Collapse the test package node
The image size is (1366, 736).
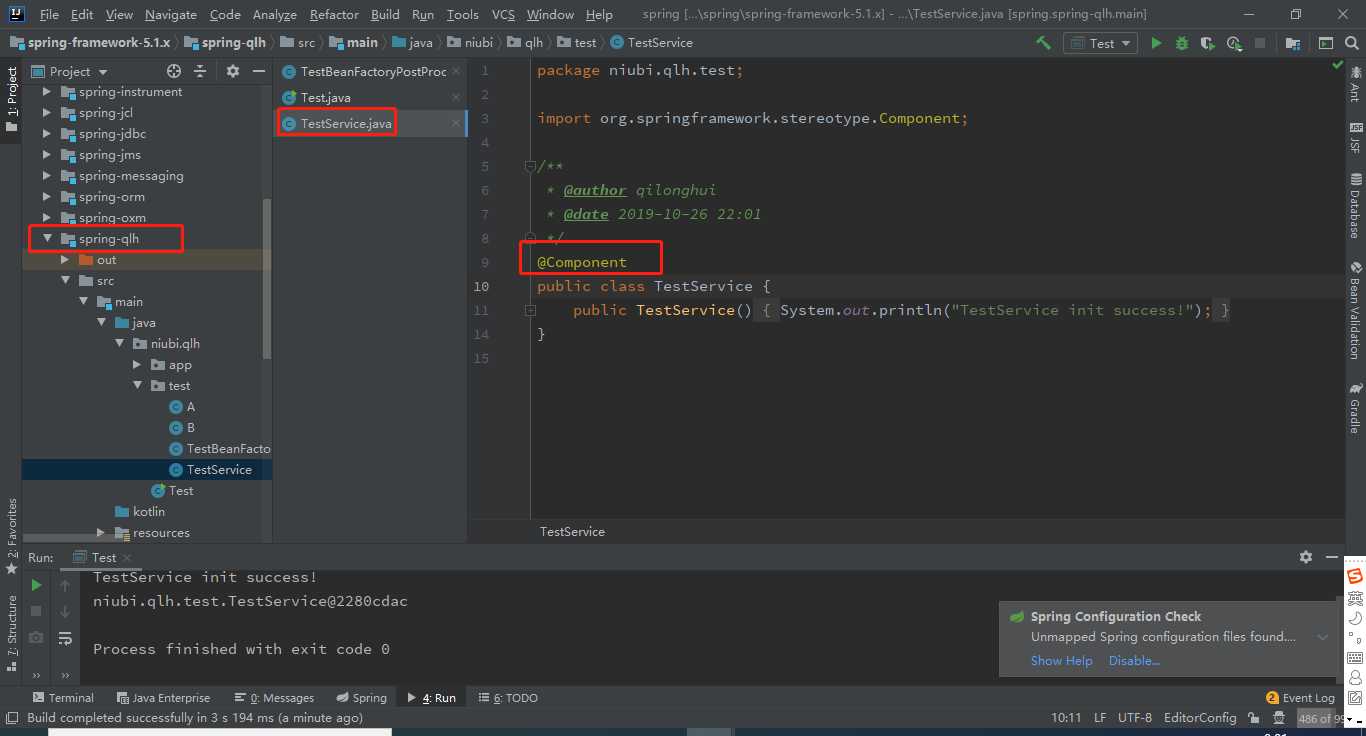[137, 386]
